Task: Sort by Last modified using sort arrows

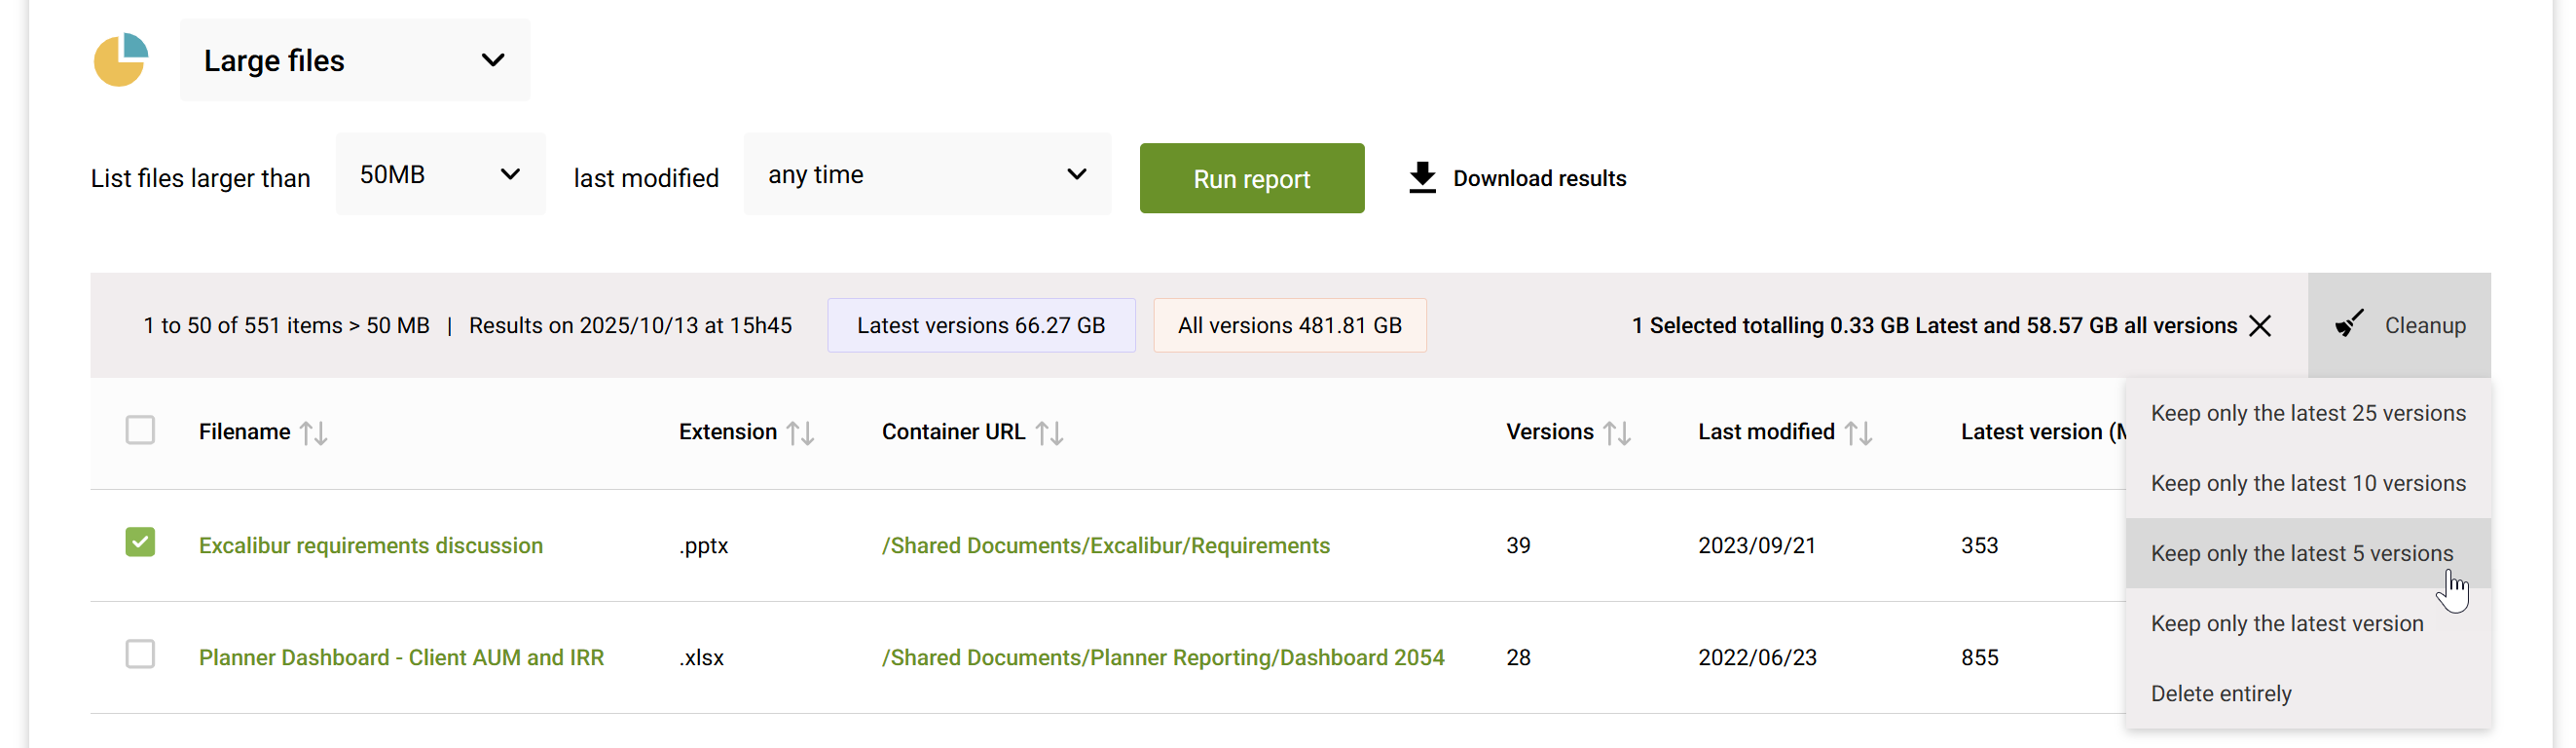Action: coord(1858,433)
